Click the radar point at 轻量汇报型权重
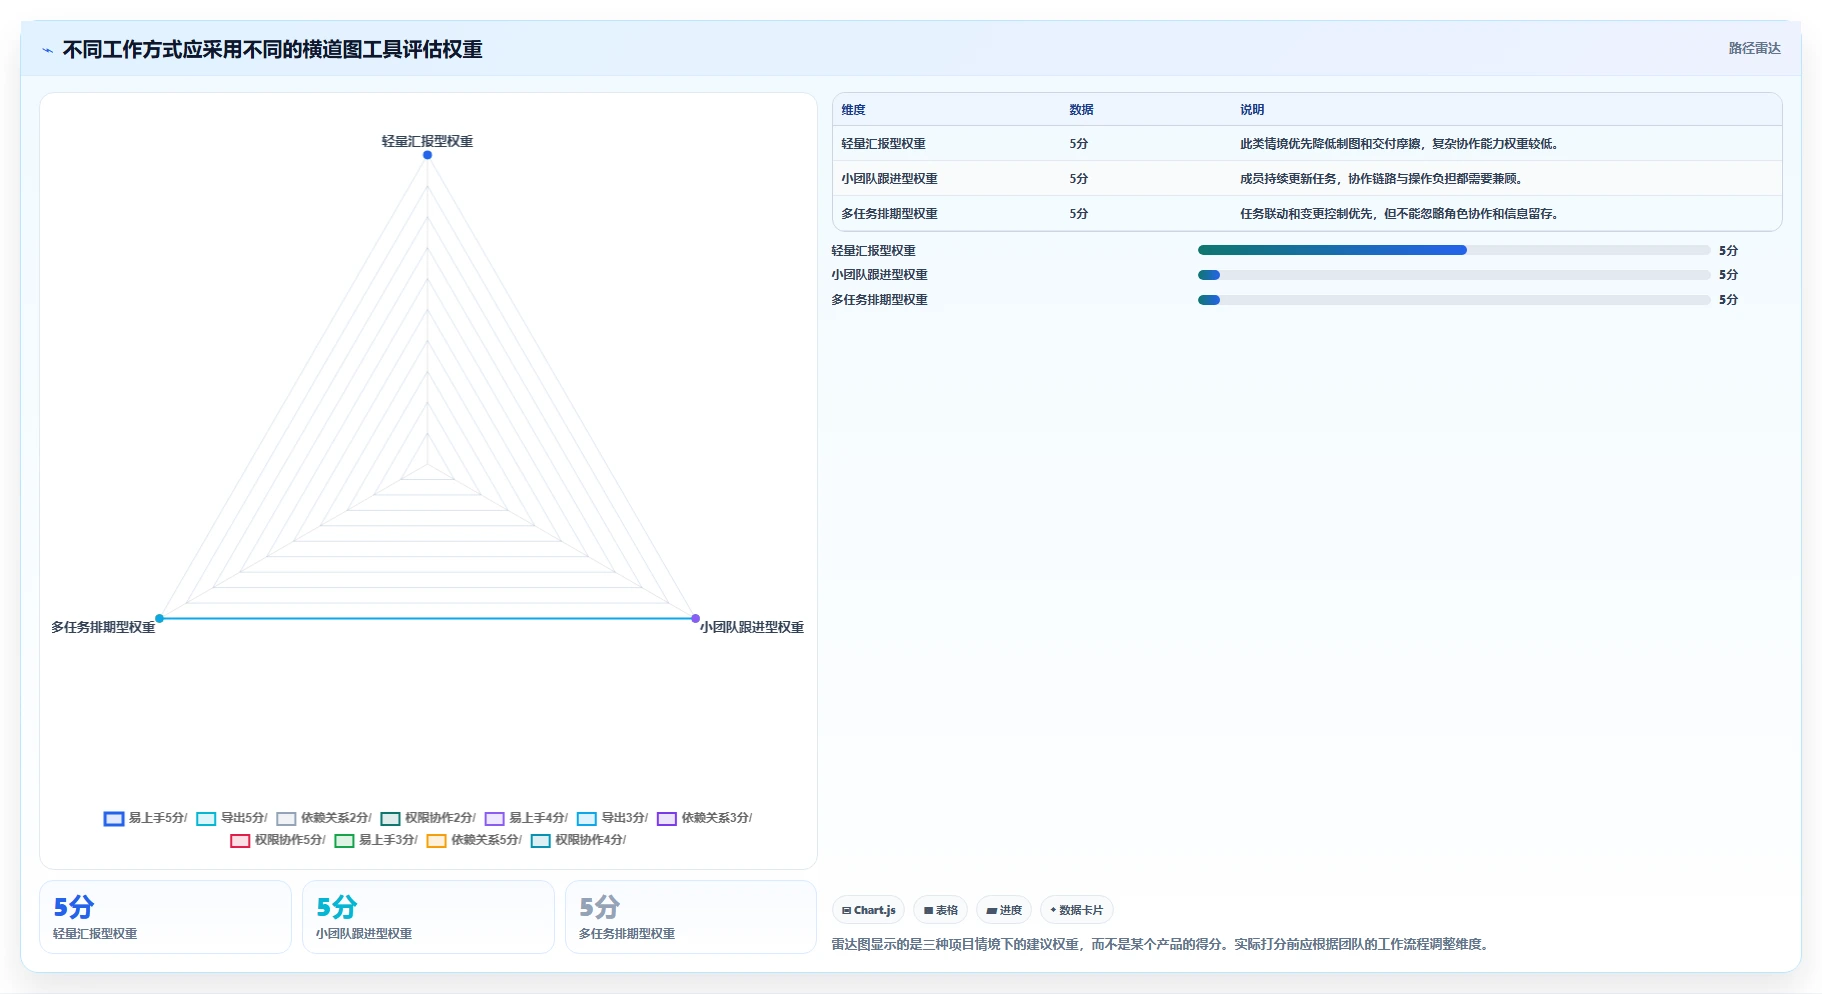 (427, 155)
